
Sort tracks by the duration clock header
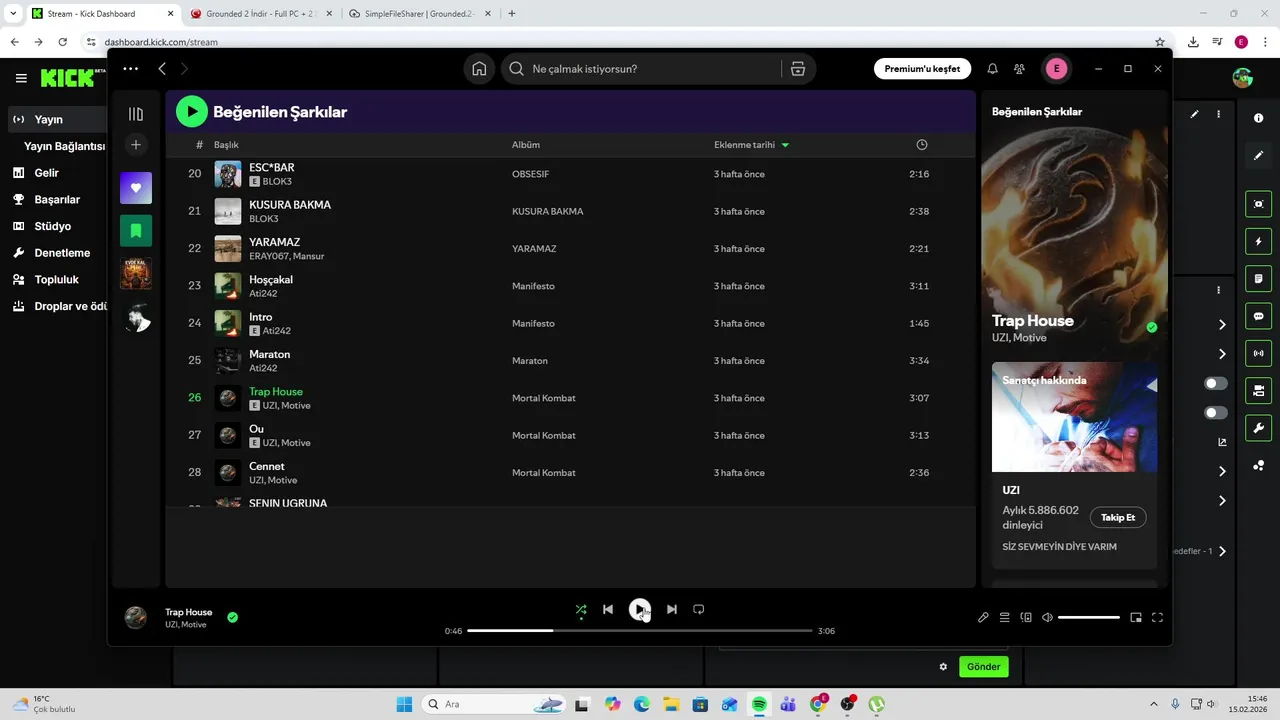(x=922, y=145)
